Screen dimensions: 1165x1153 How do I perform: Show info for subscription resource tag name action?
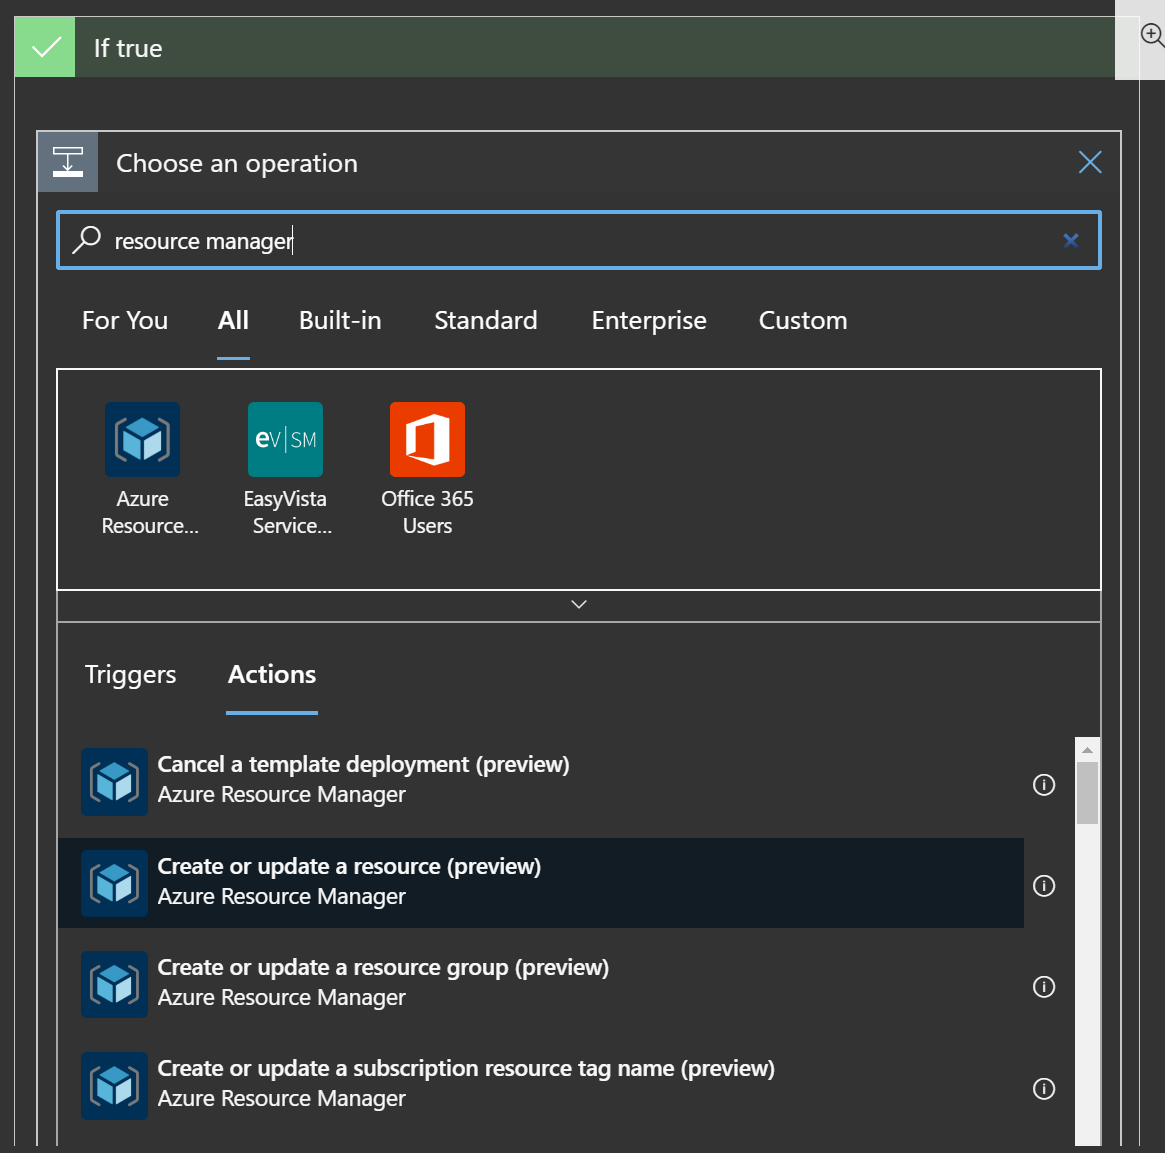[1043, 1089]
